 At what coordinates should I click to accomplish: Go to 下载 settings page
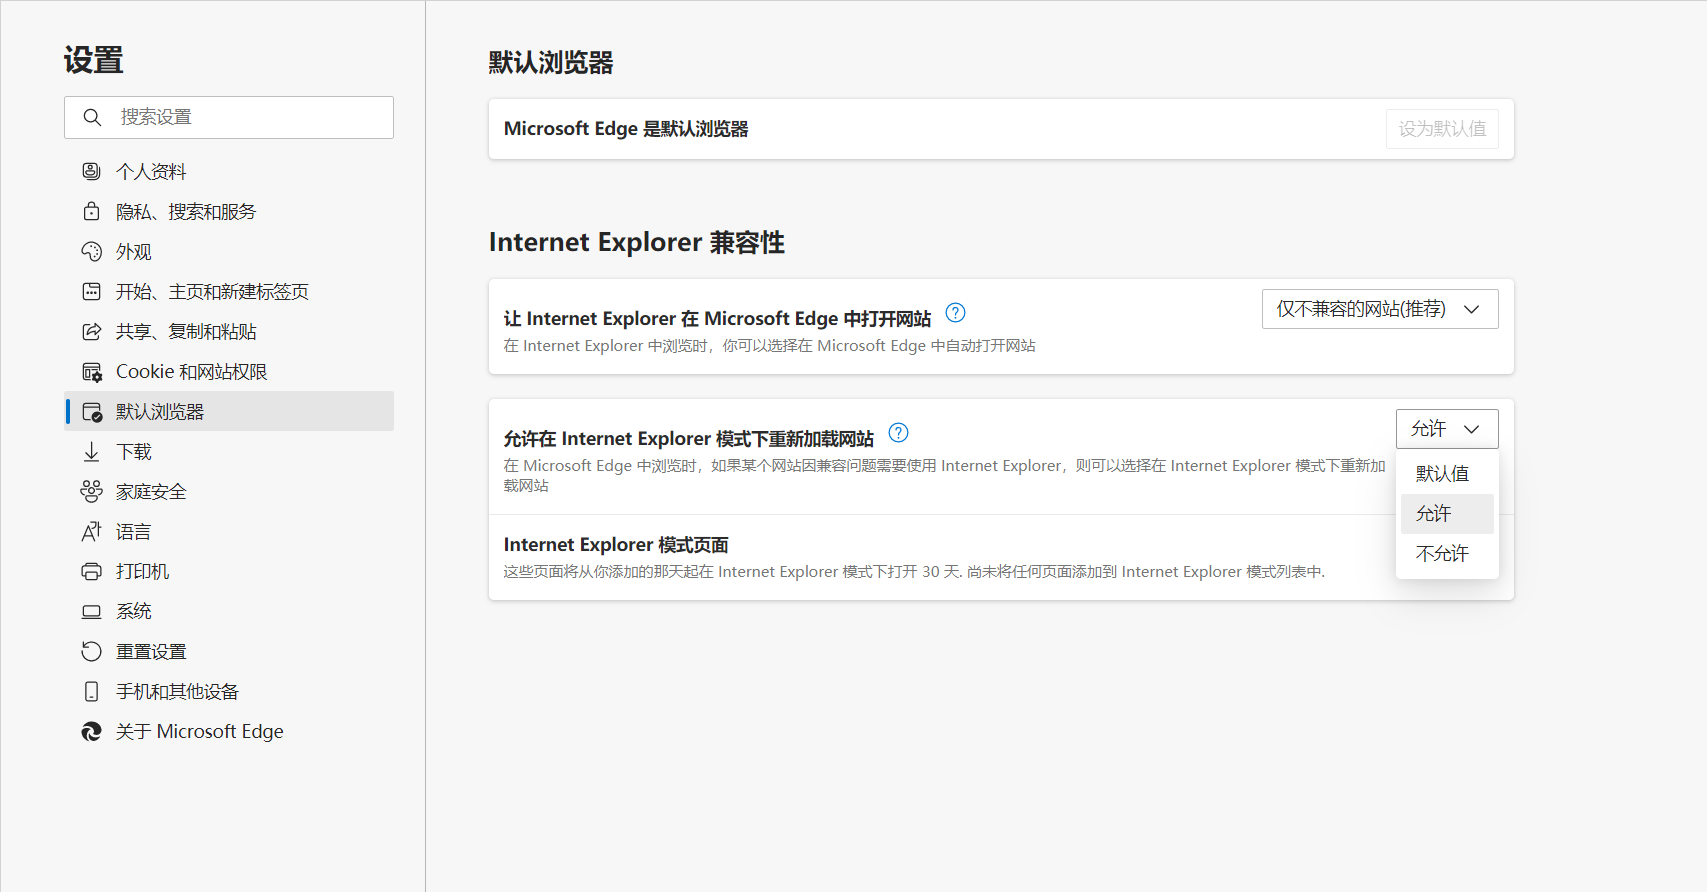229,451
